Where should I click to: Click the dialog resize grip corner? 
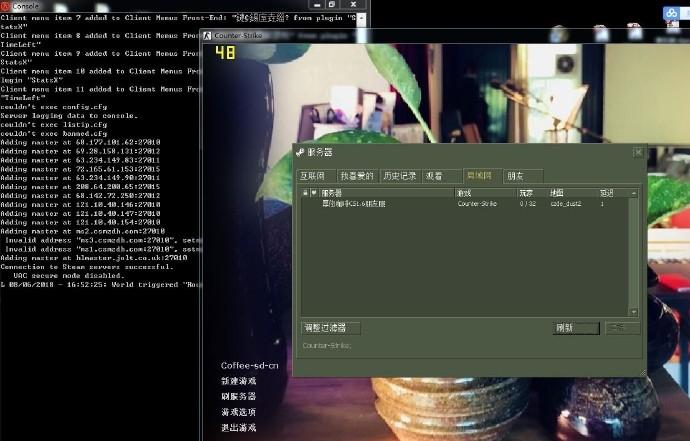tap(642, 373)
